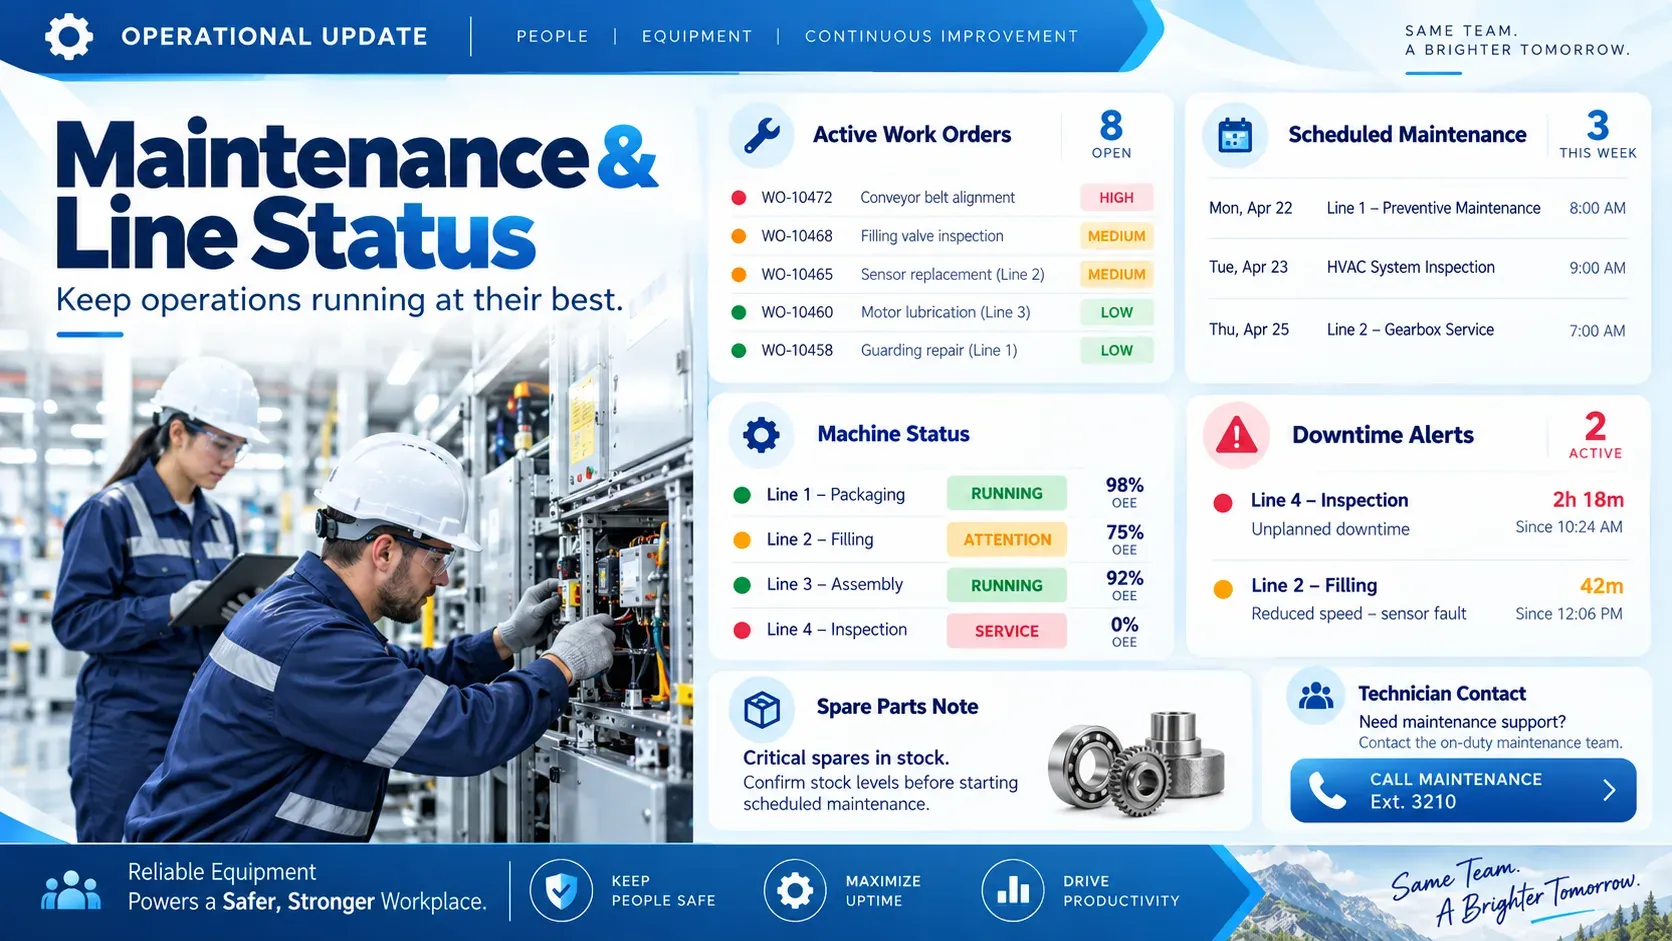This screenshot has height=941, width=1672.
Task: Click the RUNNING badge for Line 1 – Packaging
Action: coord(1007,494)
